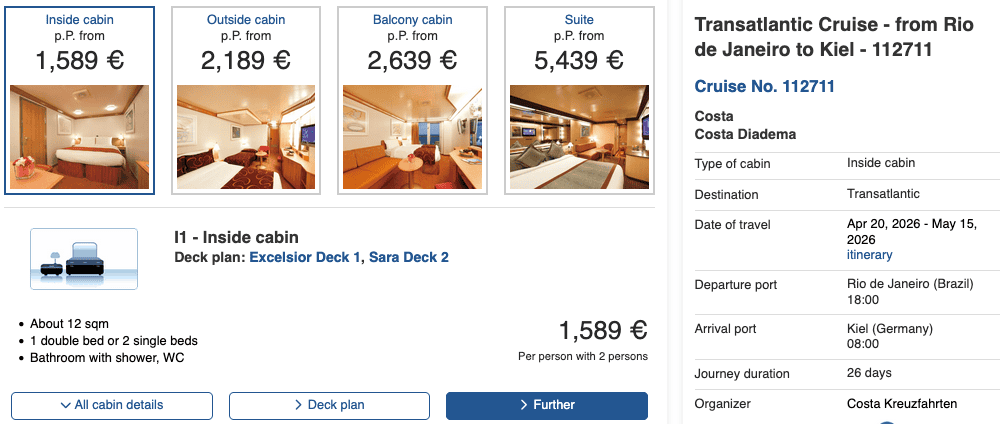Choose the Suite cabin option

tap(579, 20)
